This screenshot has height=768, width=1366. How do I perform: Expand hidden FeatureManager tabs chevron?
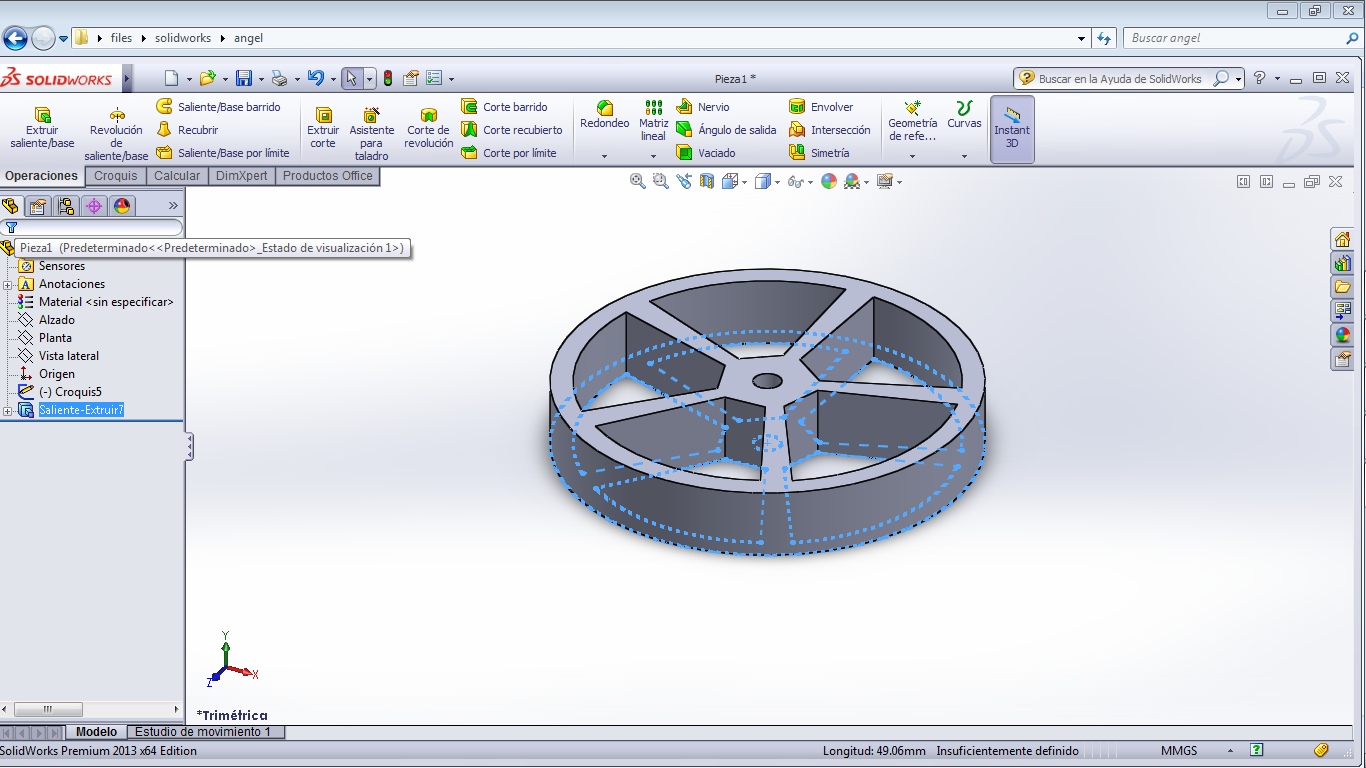pyautogui.click(x=172, y=206)
